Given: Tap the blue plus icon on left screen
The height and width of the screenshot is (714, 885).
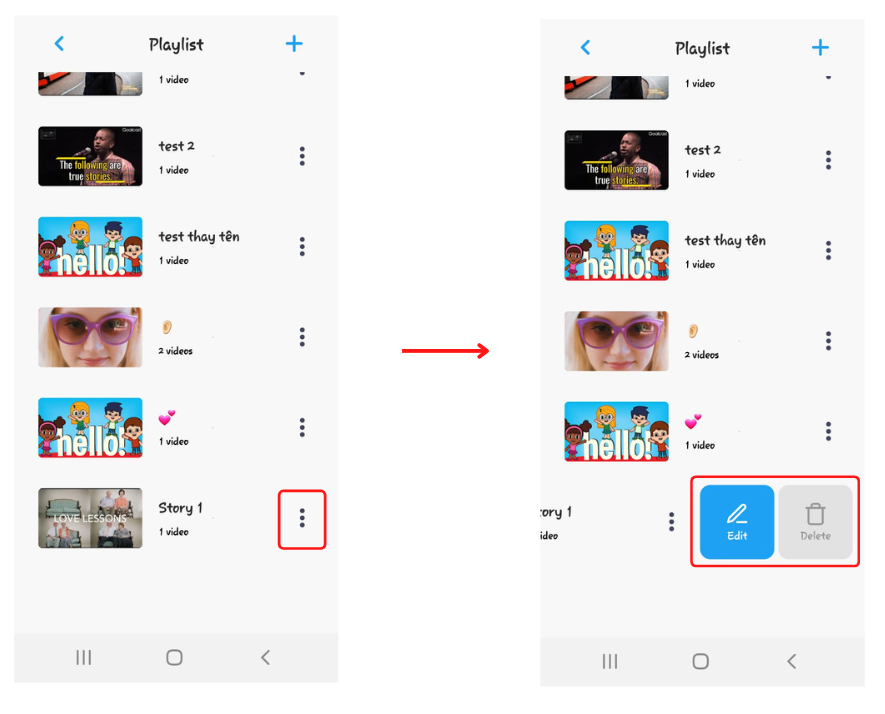Looking at the screenshot, I should (x=294, y=43).
